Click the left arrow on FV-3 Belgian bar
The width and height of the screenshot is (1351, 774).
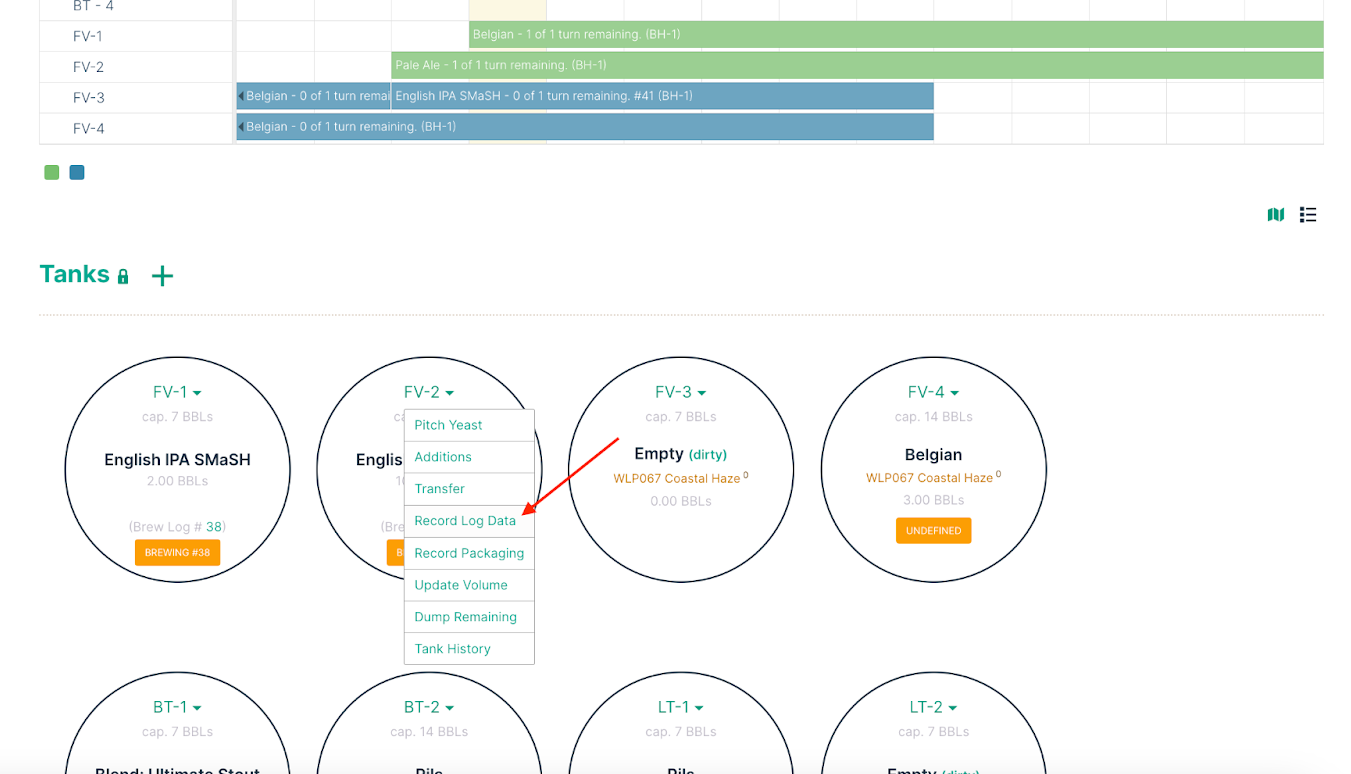(241, 97)
